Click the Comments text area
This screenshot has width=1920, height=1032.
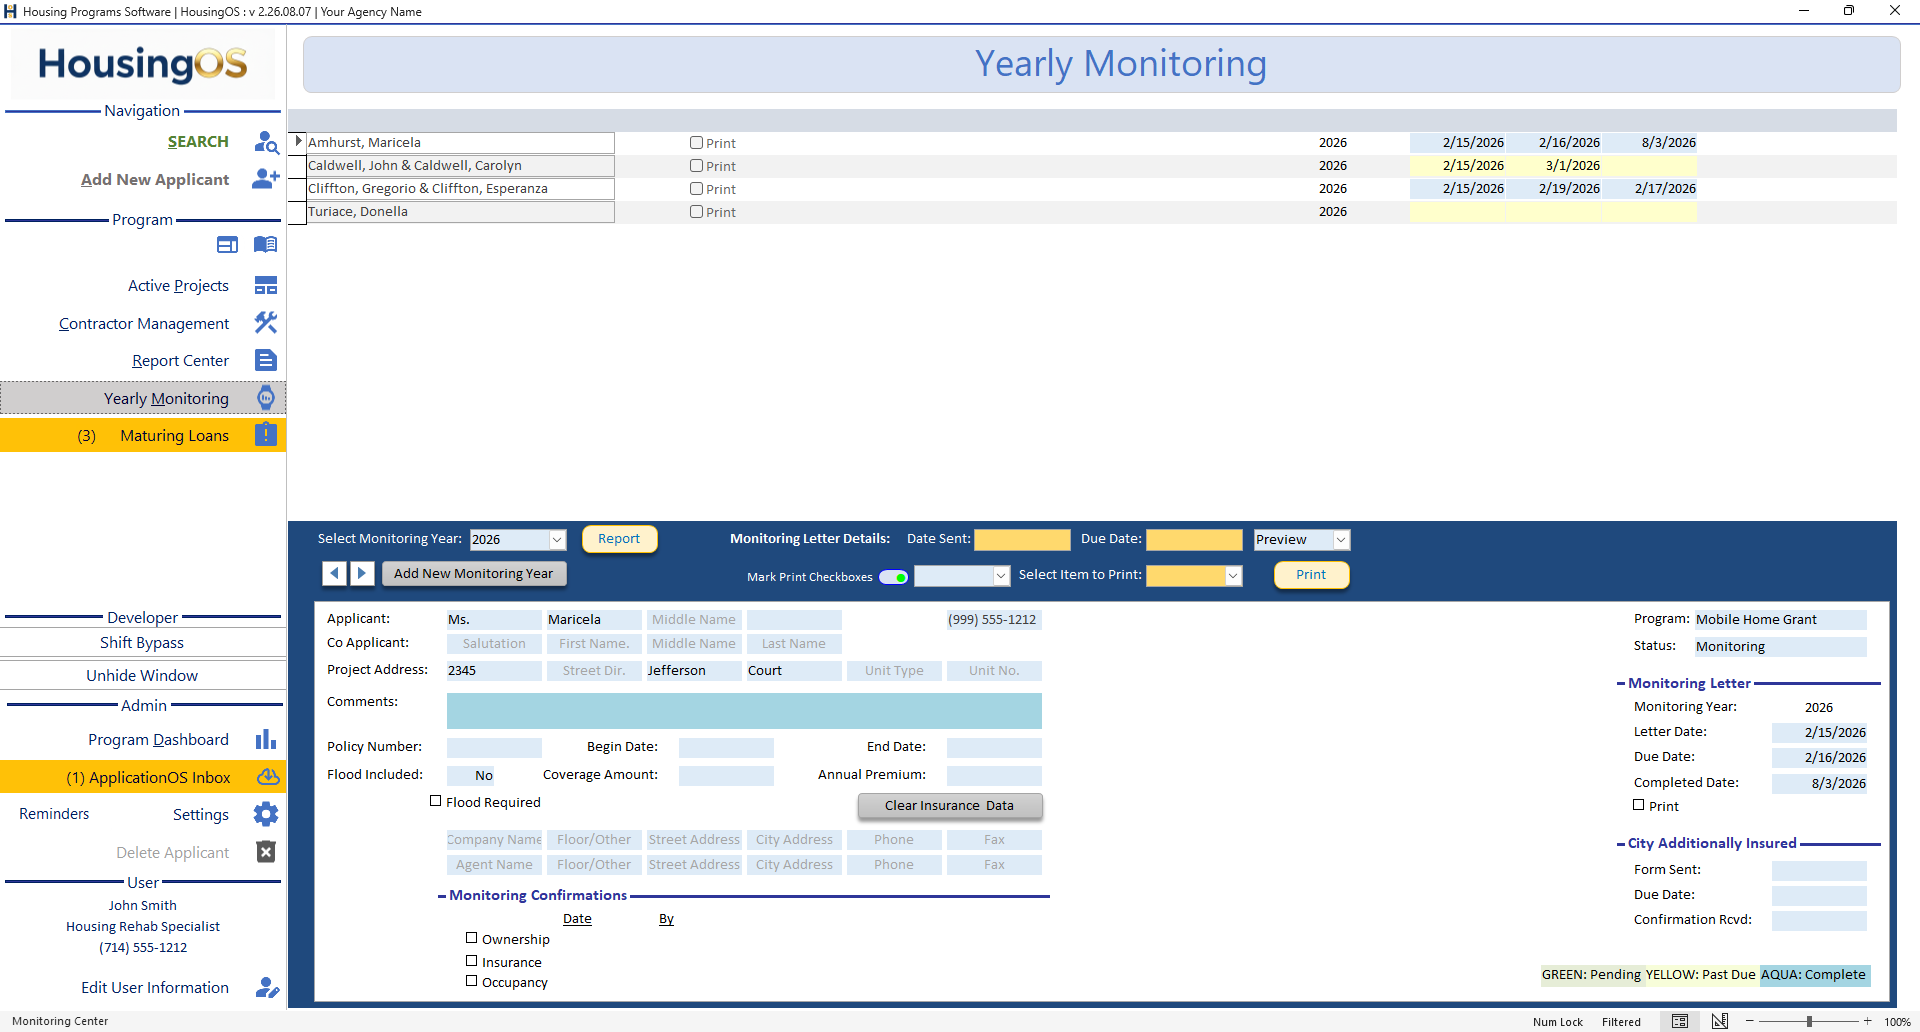744,711
